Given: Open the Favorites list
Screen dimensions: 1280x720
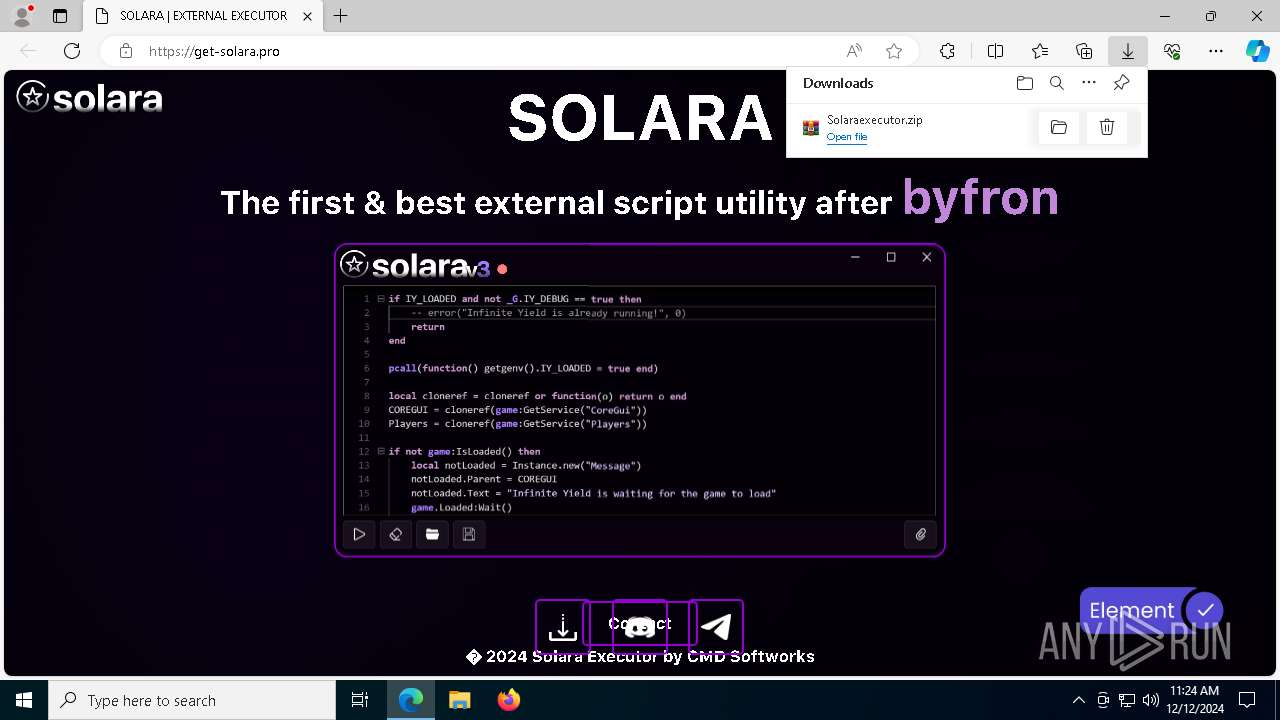Looking at the screenshot, I should [1040, 51].
